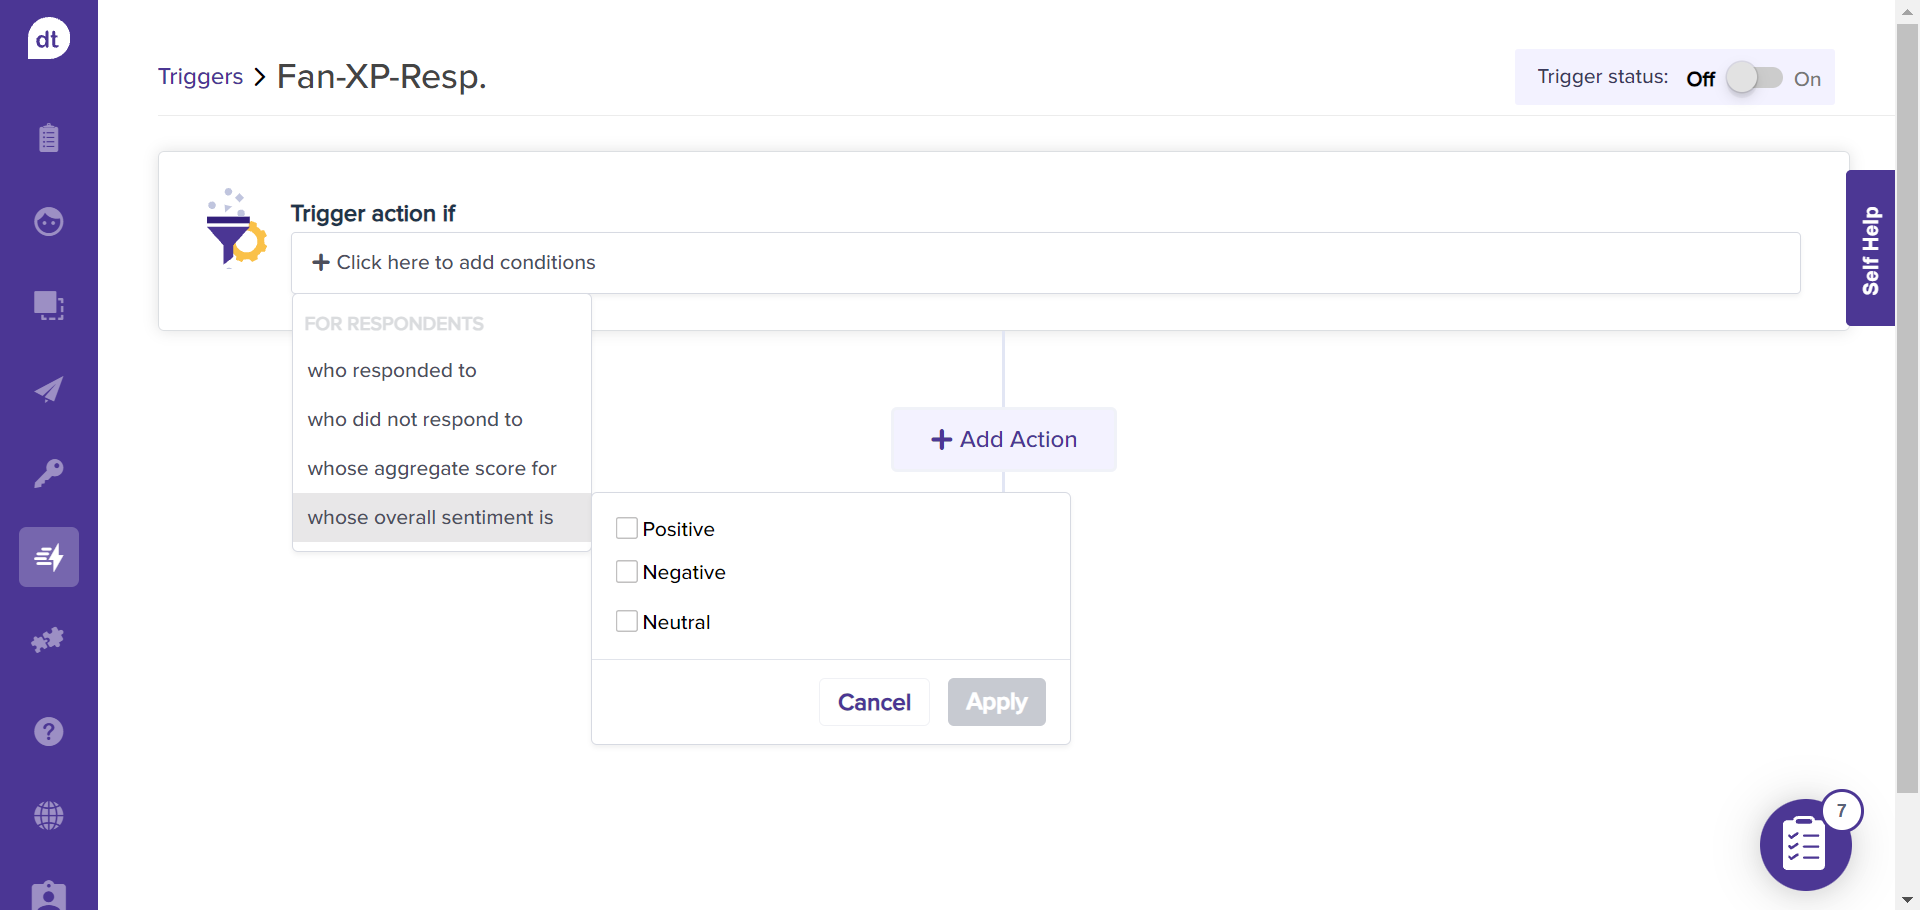Open the key icon in sidebar
The height and width of the screenshot is (910, 1920).
[48, 473]
